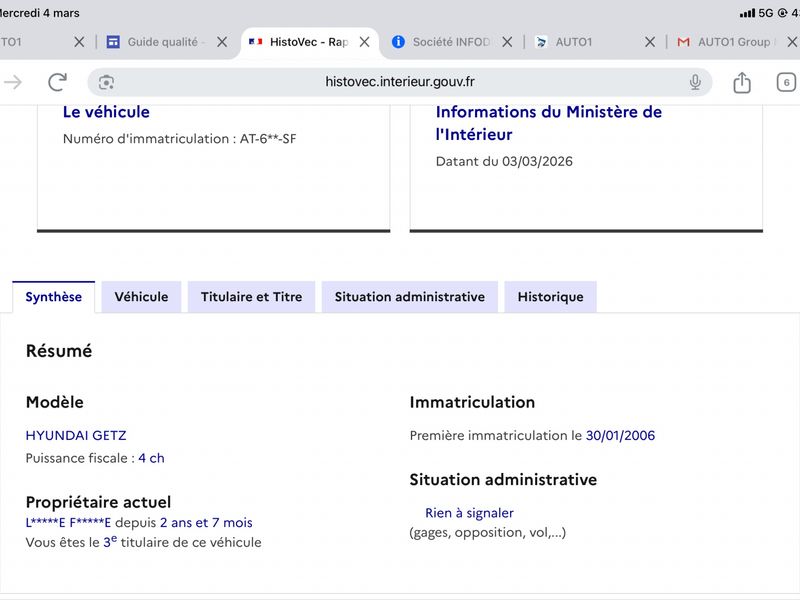Close the Société INFOD tab
Viewport: 800px width, 600px height.
coord(507,42)
